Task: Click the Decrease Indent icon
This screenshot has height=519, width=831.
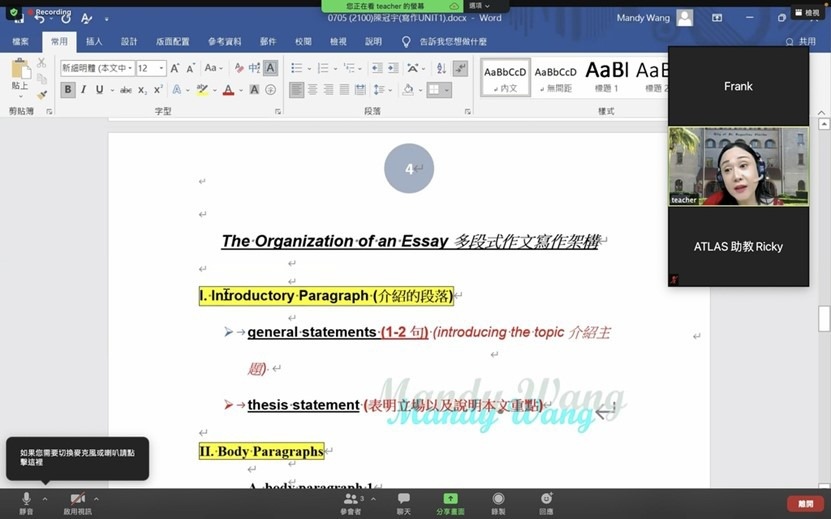Action: (x=377, y=68)
